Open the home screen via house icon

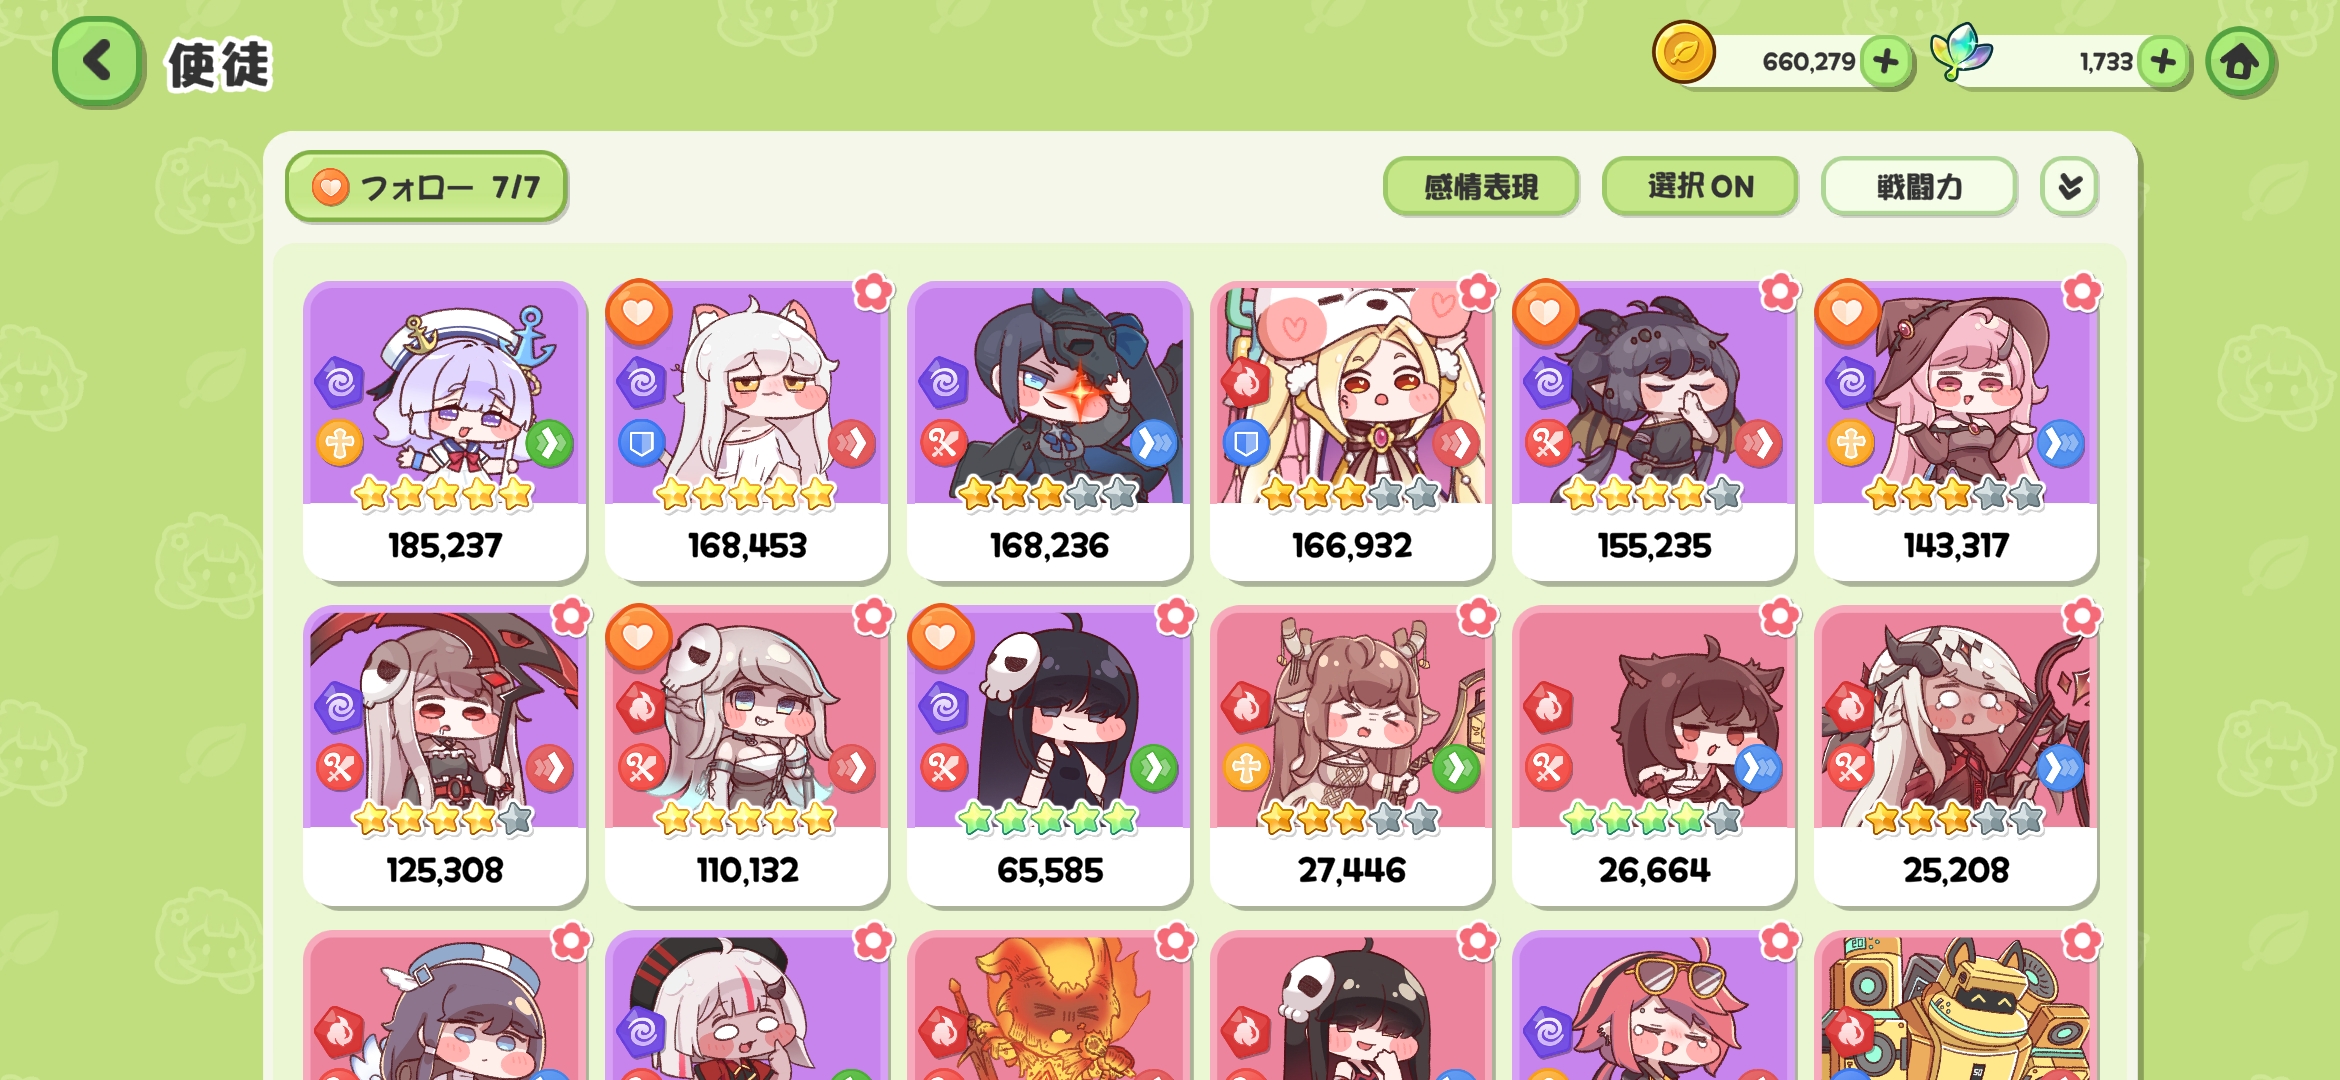pos(2240,62)
